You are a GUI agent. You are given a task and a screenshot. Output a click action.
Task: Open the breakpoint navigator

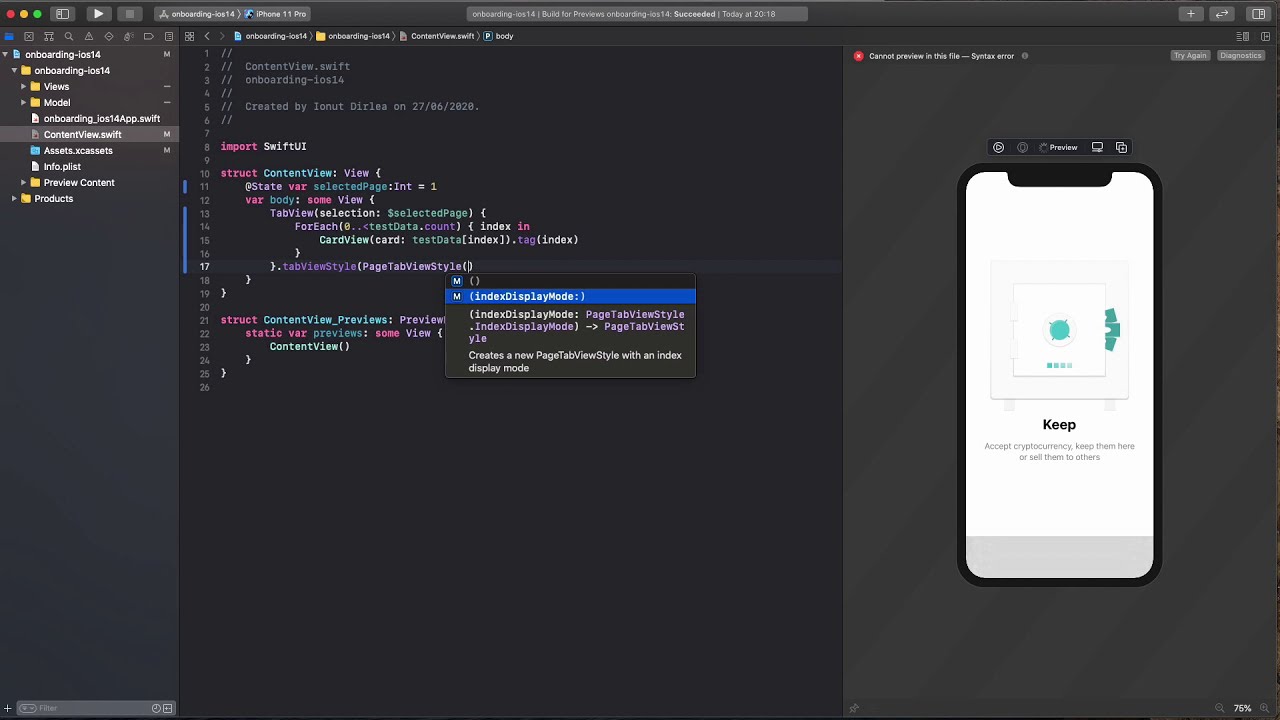pyautogui.click(x=148, y=36)
